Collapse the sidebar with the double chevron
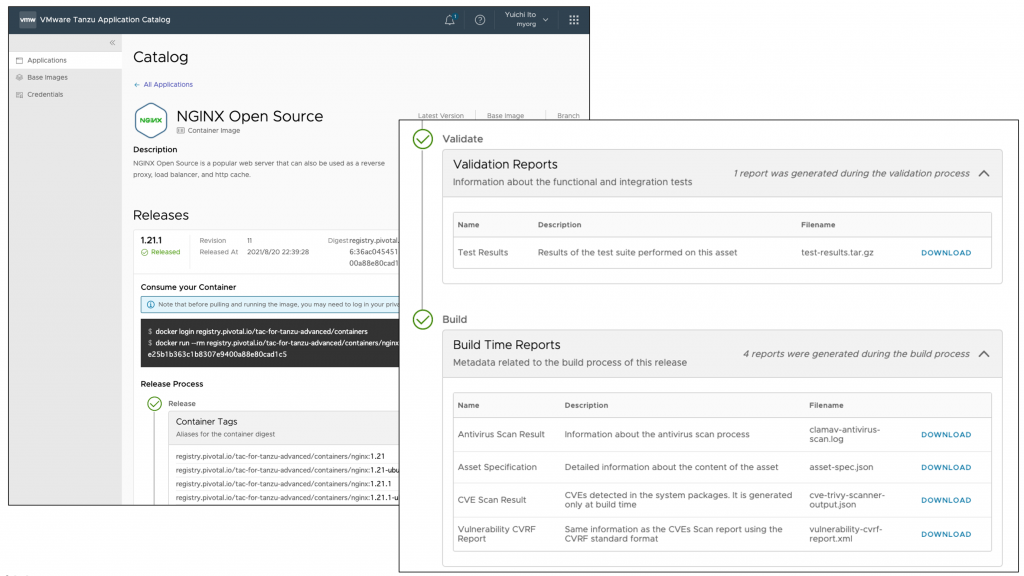1024x576 pixels. coord(112,43)
